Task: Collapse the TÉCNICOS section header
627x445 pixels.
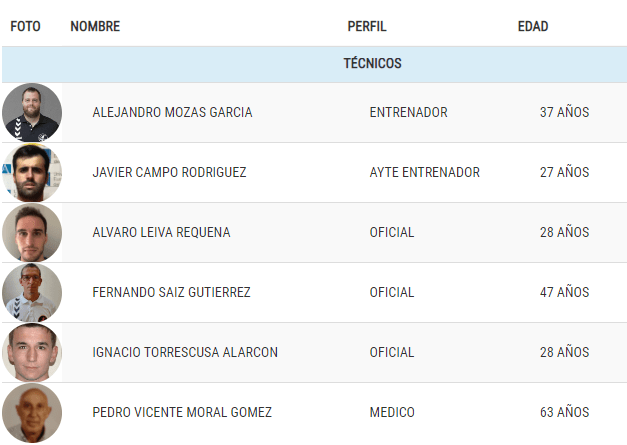Action: click(314, 64)
